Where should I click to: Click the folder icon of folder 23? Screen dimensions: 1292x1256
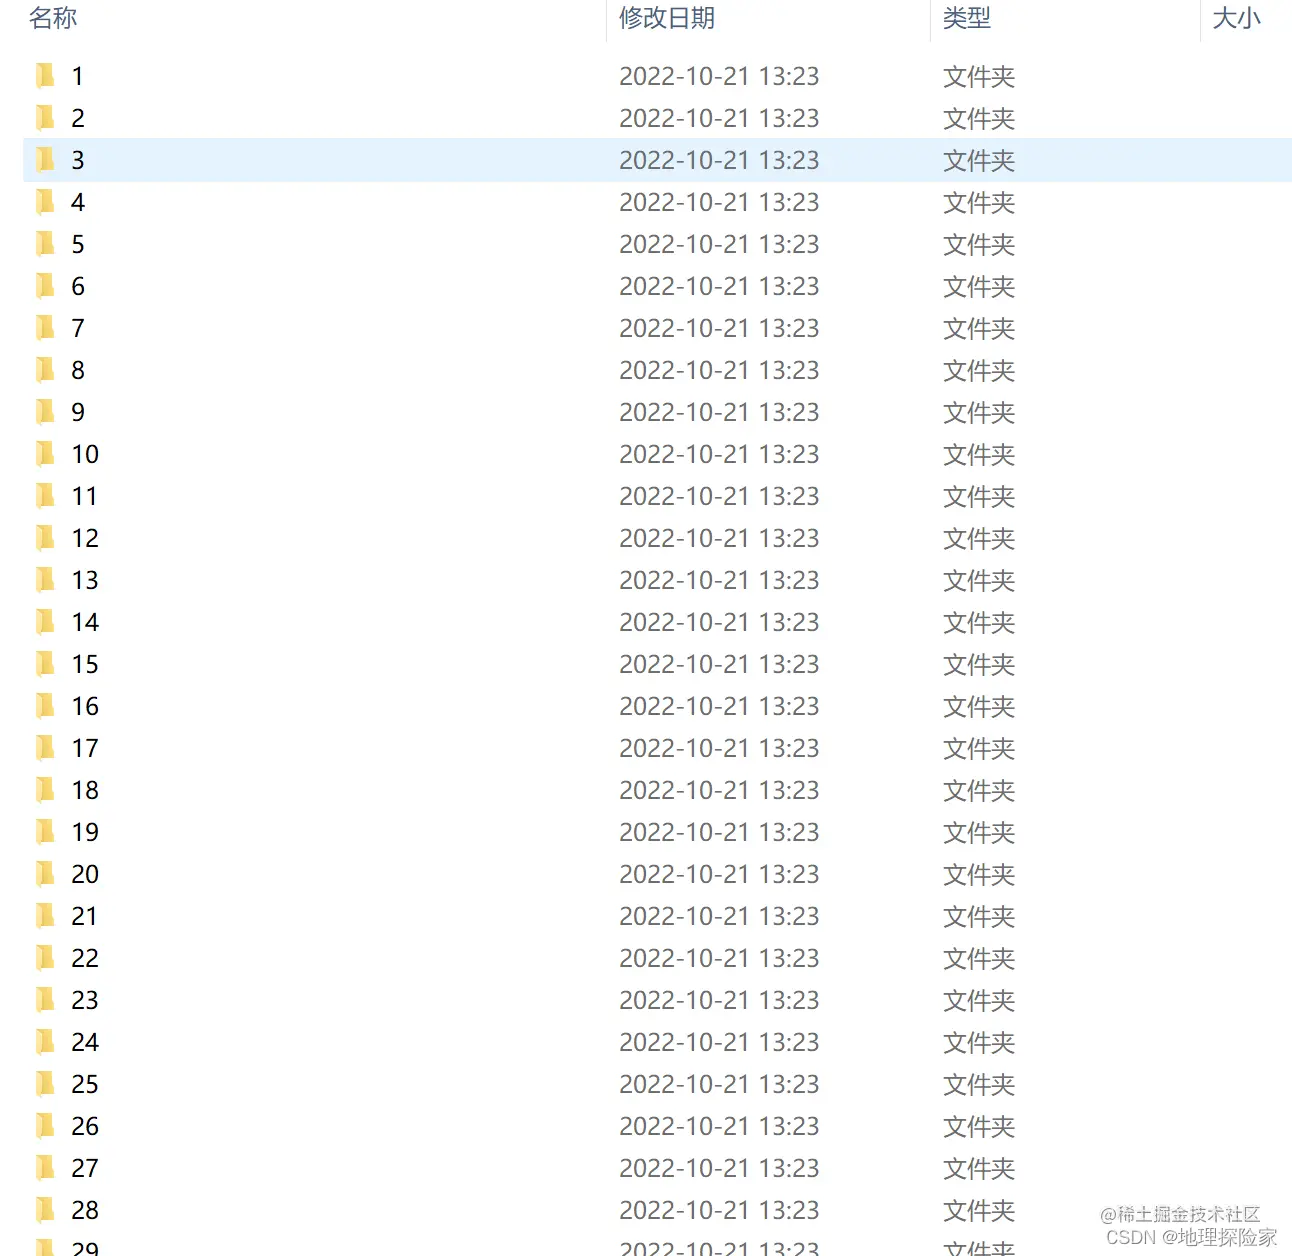(x=45, y=1000)
